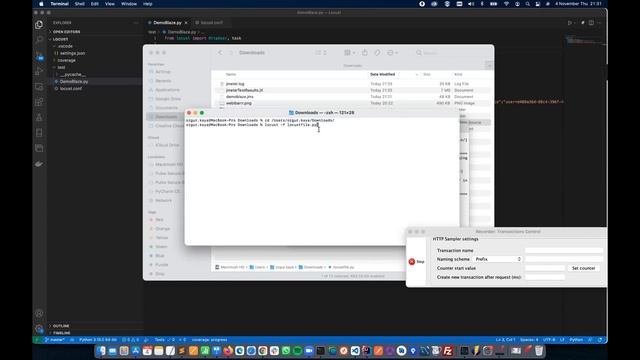The height and width of the screenshot is (360, 640).
Task: Open Extensions view in VS Code activity bar
Action: tap(39, 102)
